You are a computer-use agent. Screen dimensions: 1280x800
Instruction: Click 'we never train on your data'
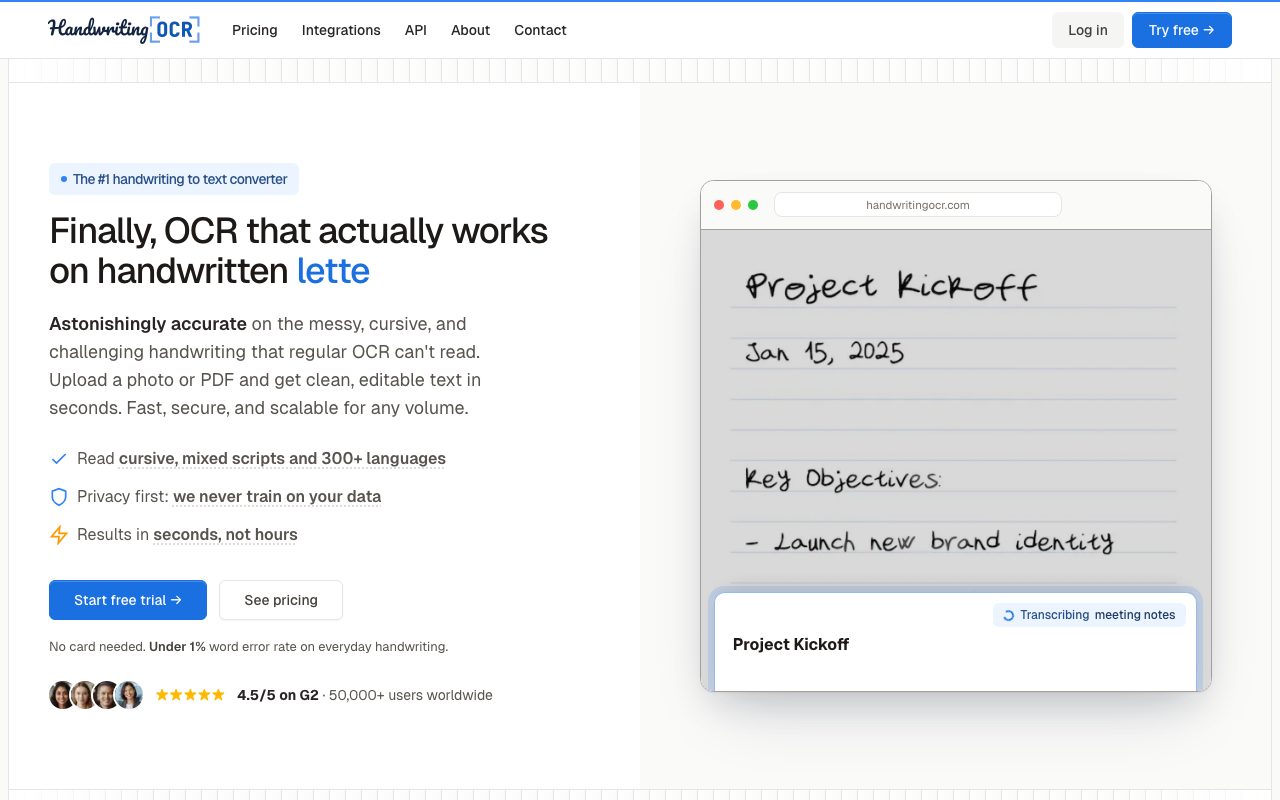pos(277,497)
